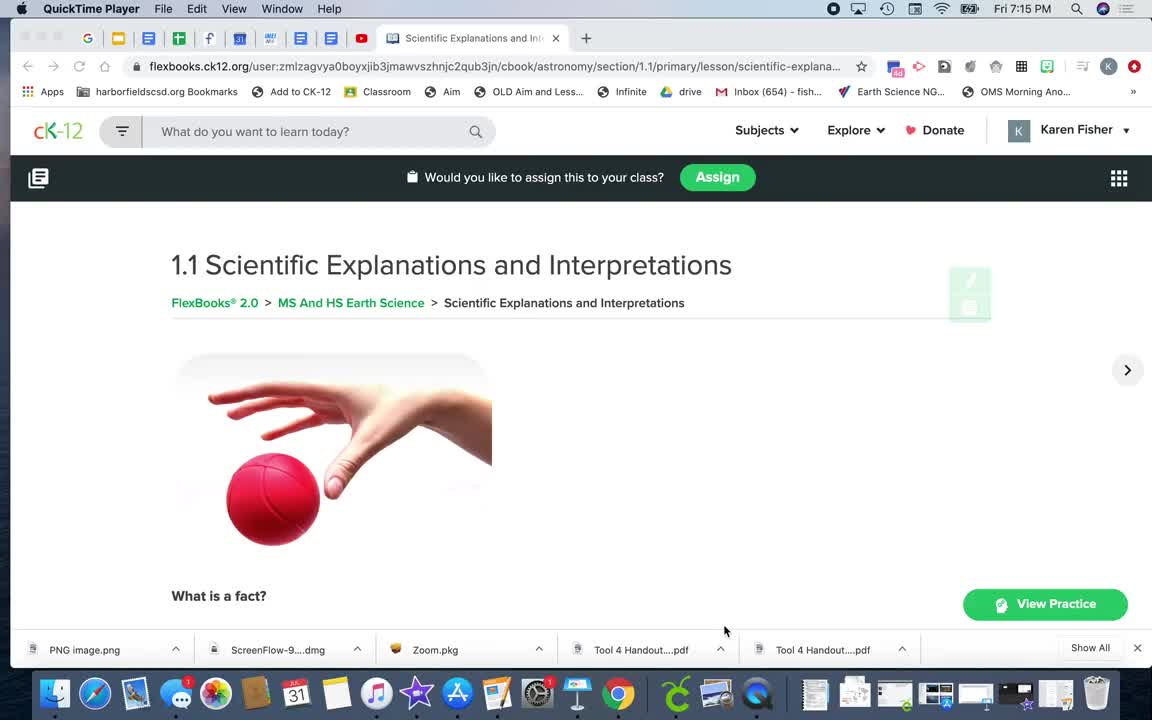Click the next arrow on the lesson image

[1127, 370]
